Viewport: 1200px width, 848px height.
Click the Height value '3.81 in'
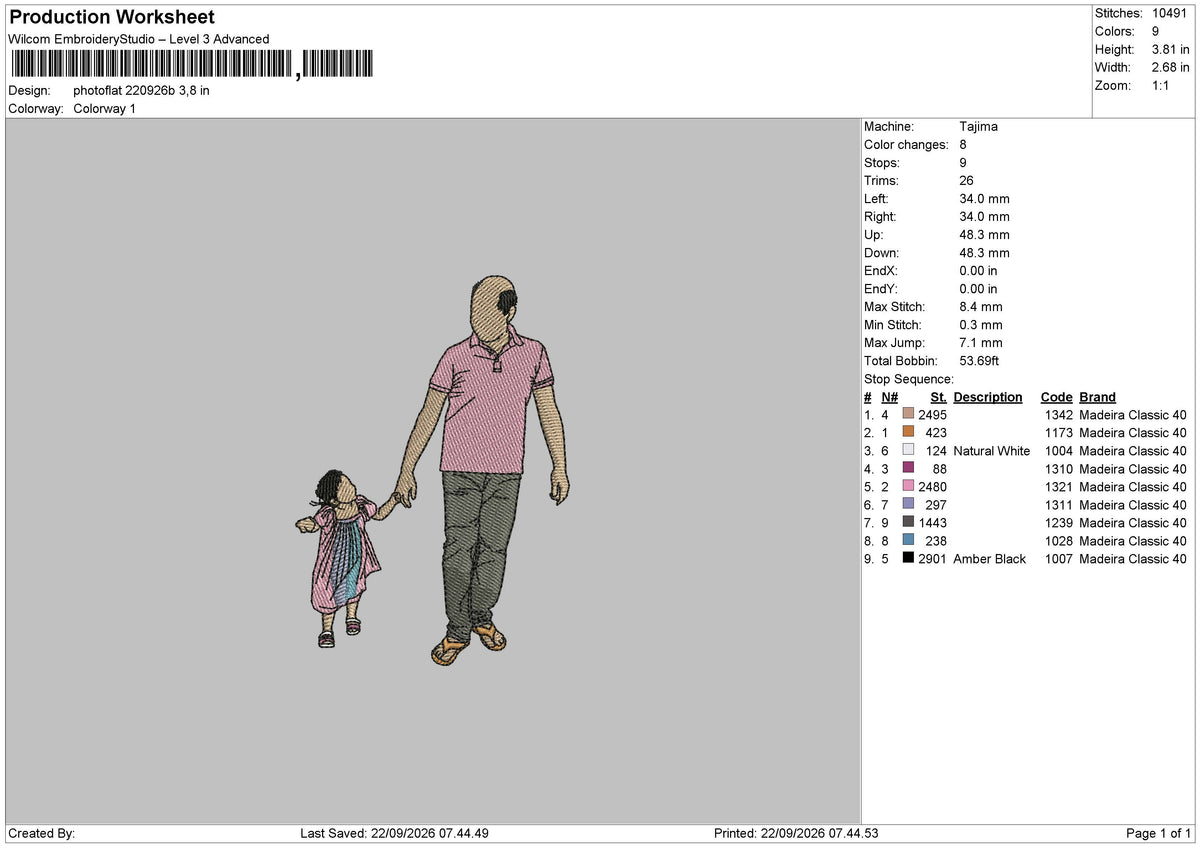coord(1171,49)
